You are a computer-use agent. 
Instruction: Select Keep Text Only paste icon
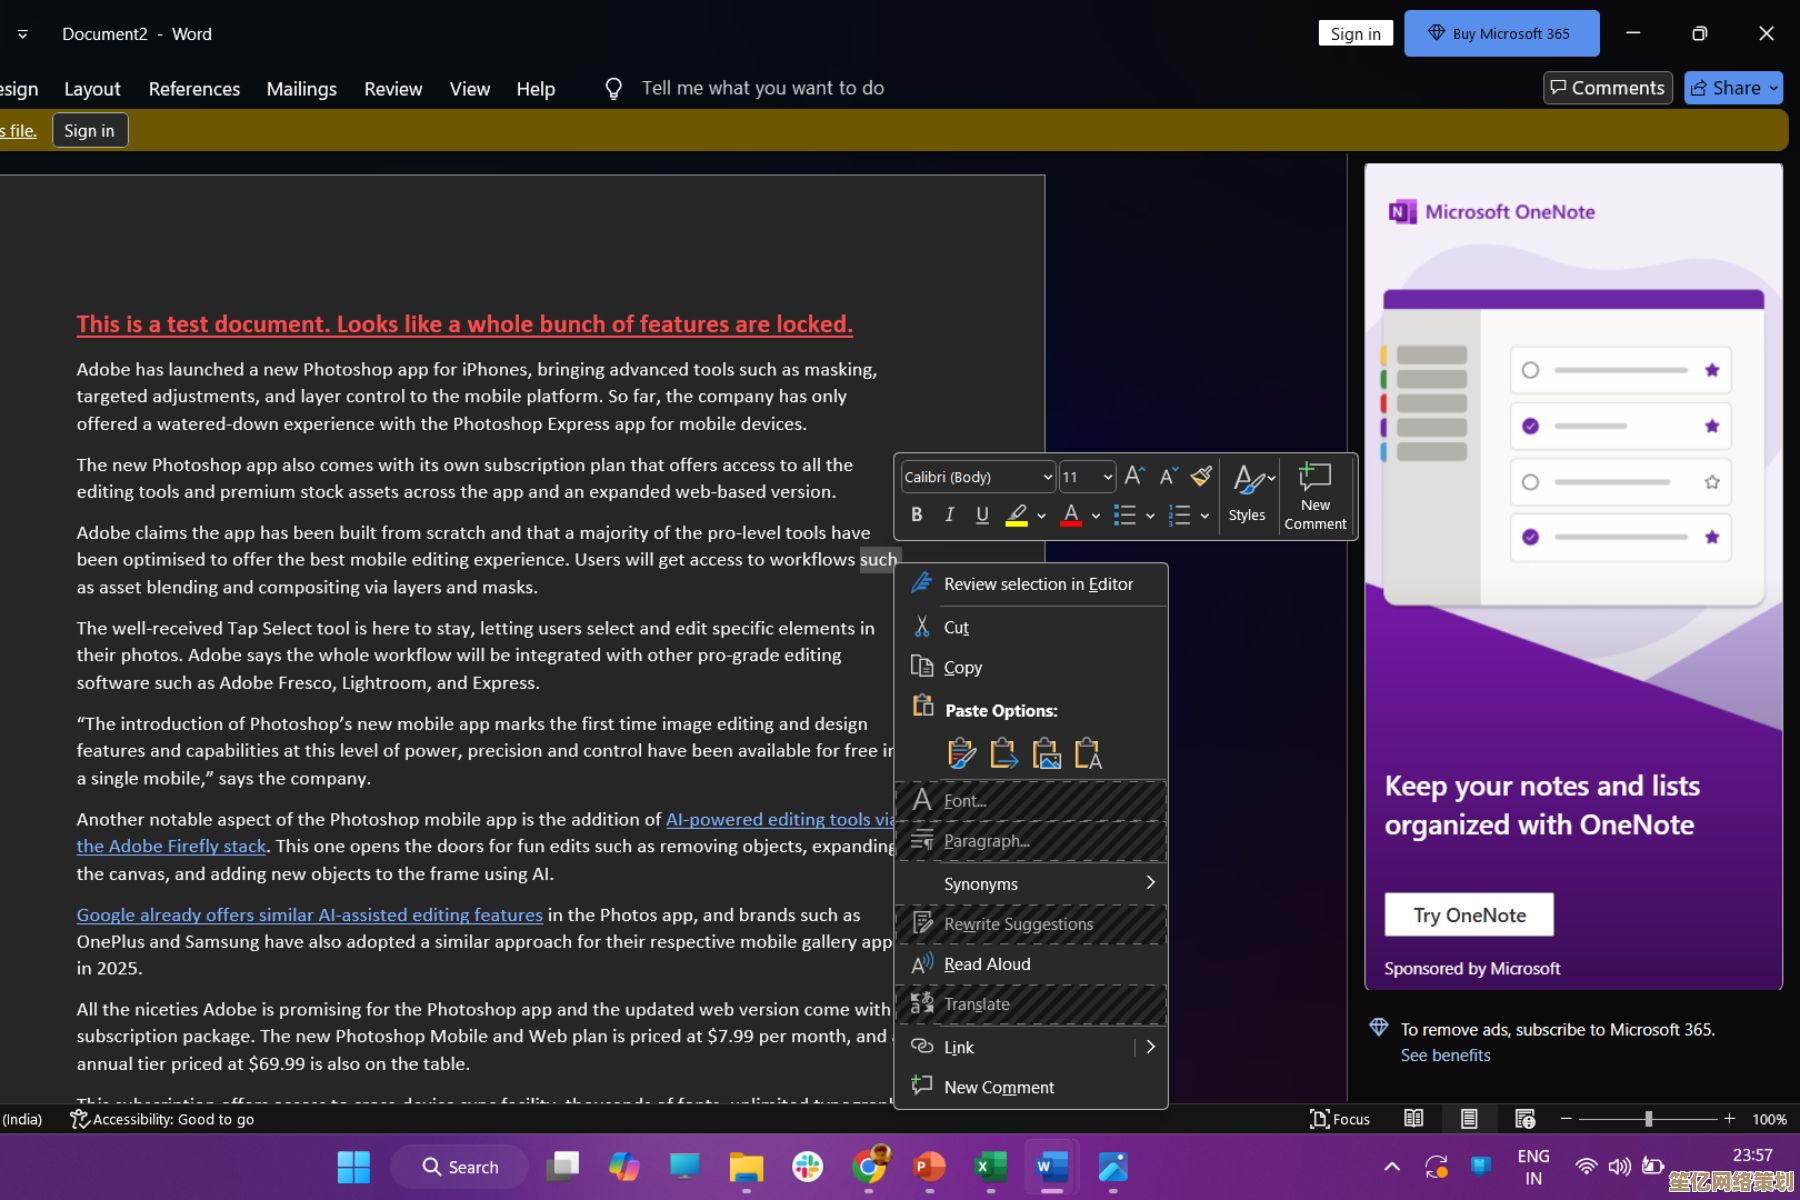(x=1088, y=753)
